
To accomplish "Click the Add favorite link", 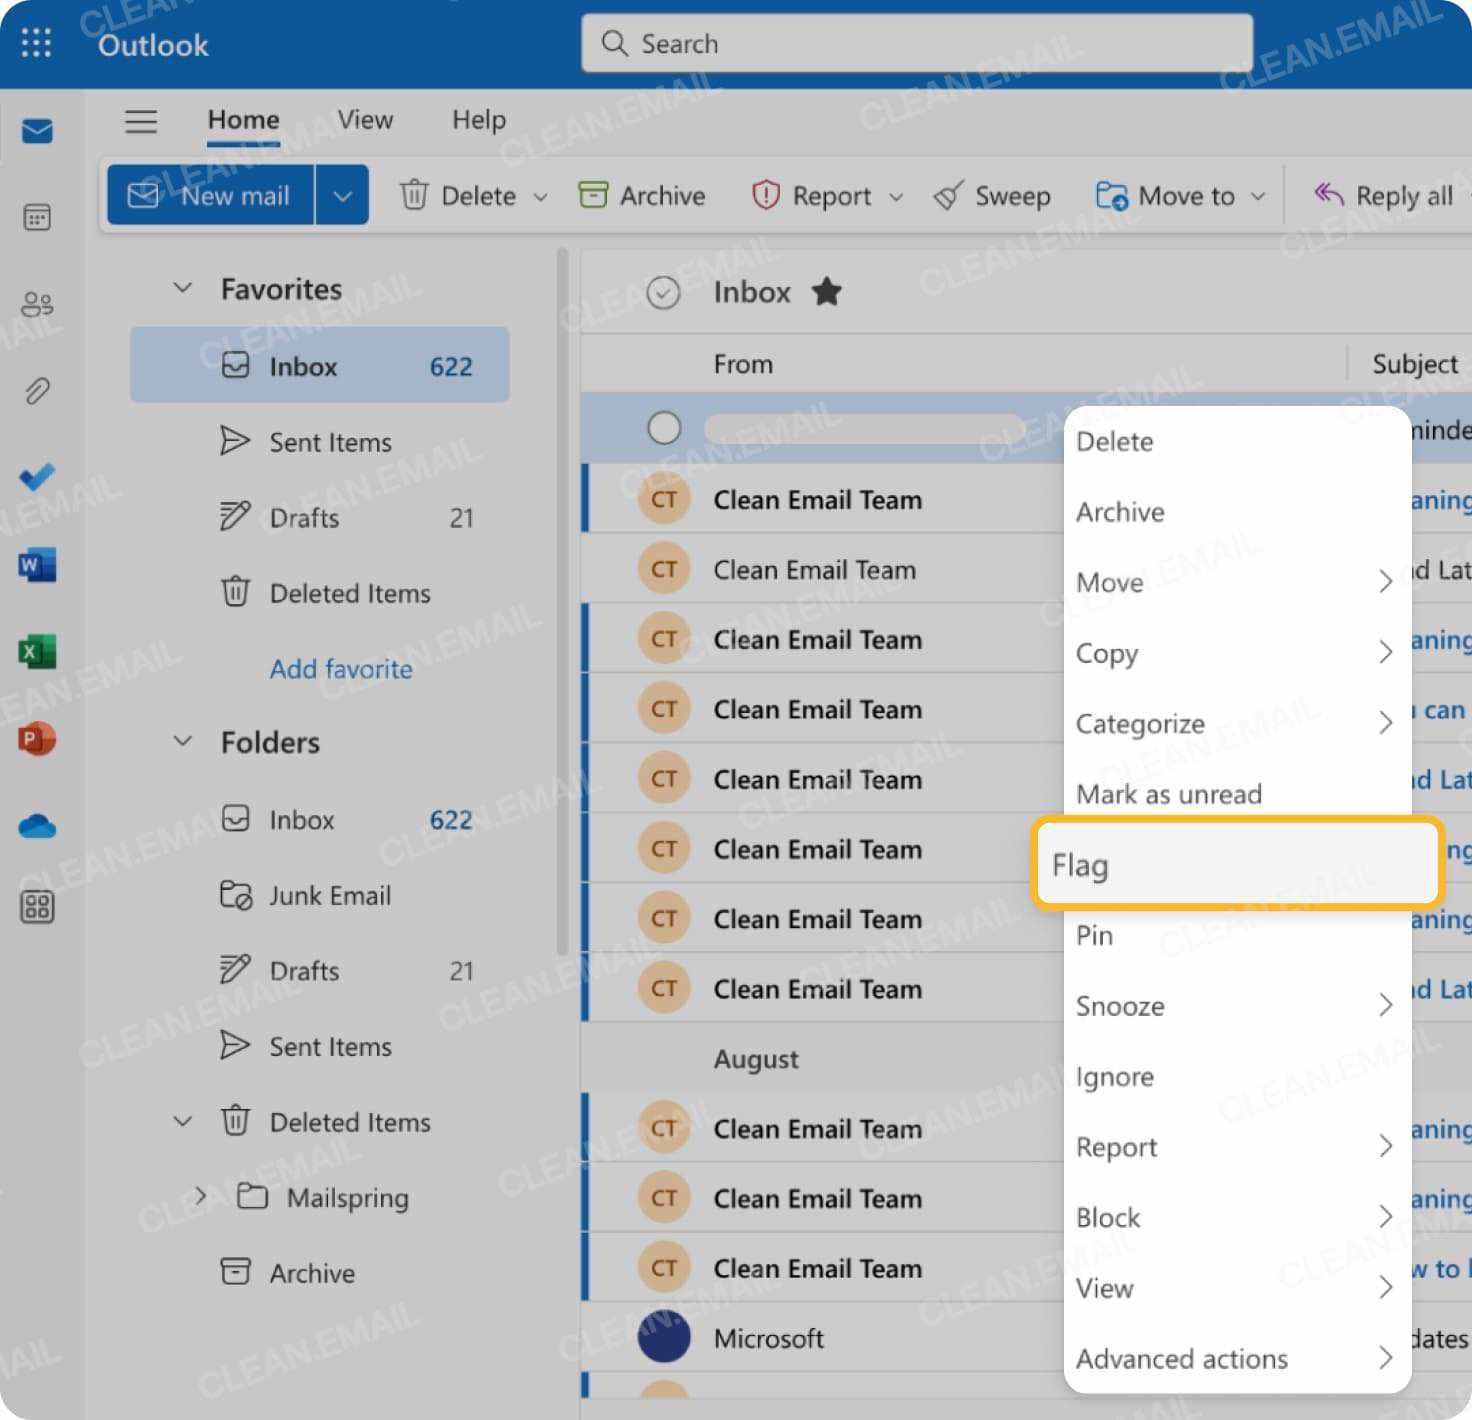I will 341,669.
